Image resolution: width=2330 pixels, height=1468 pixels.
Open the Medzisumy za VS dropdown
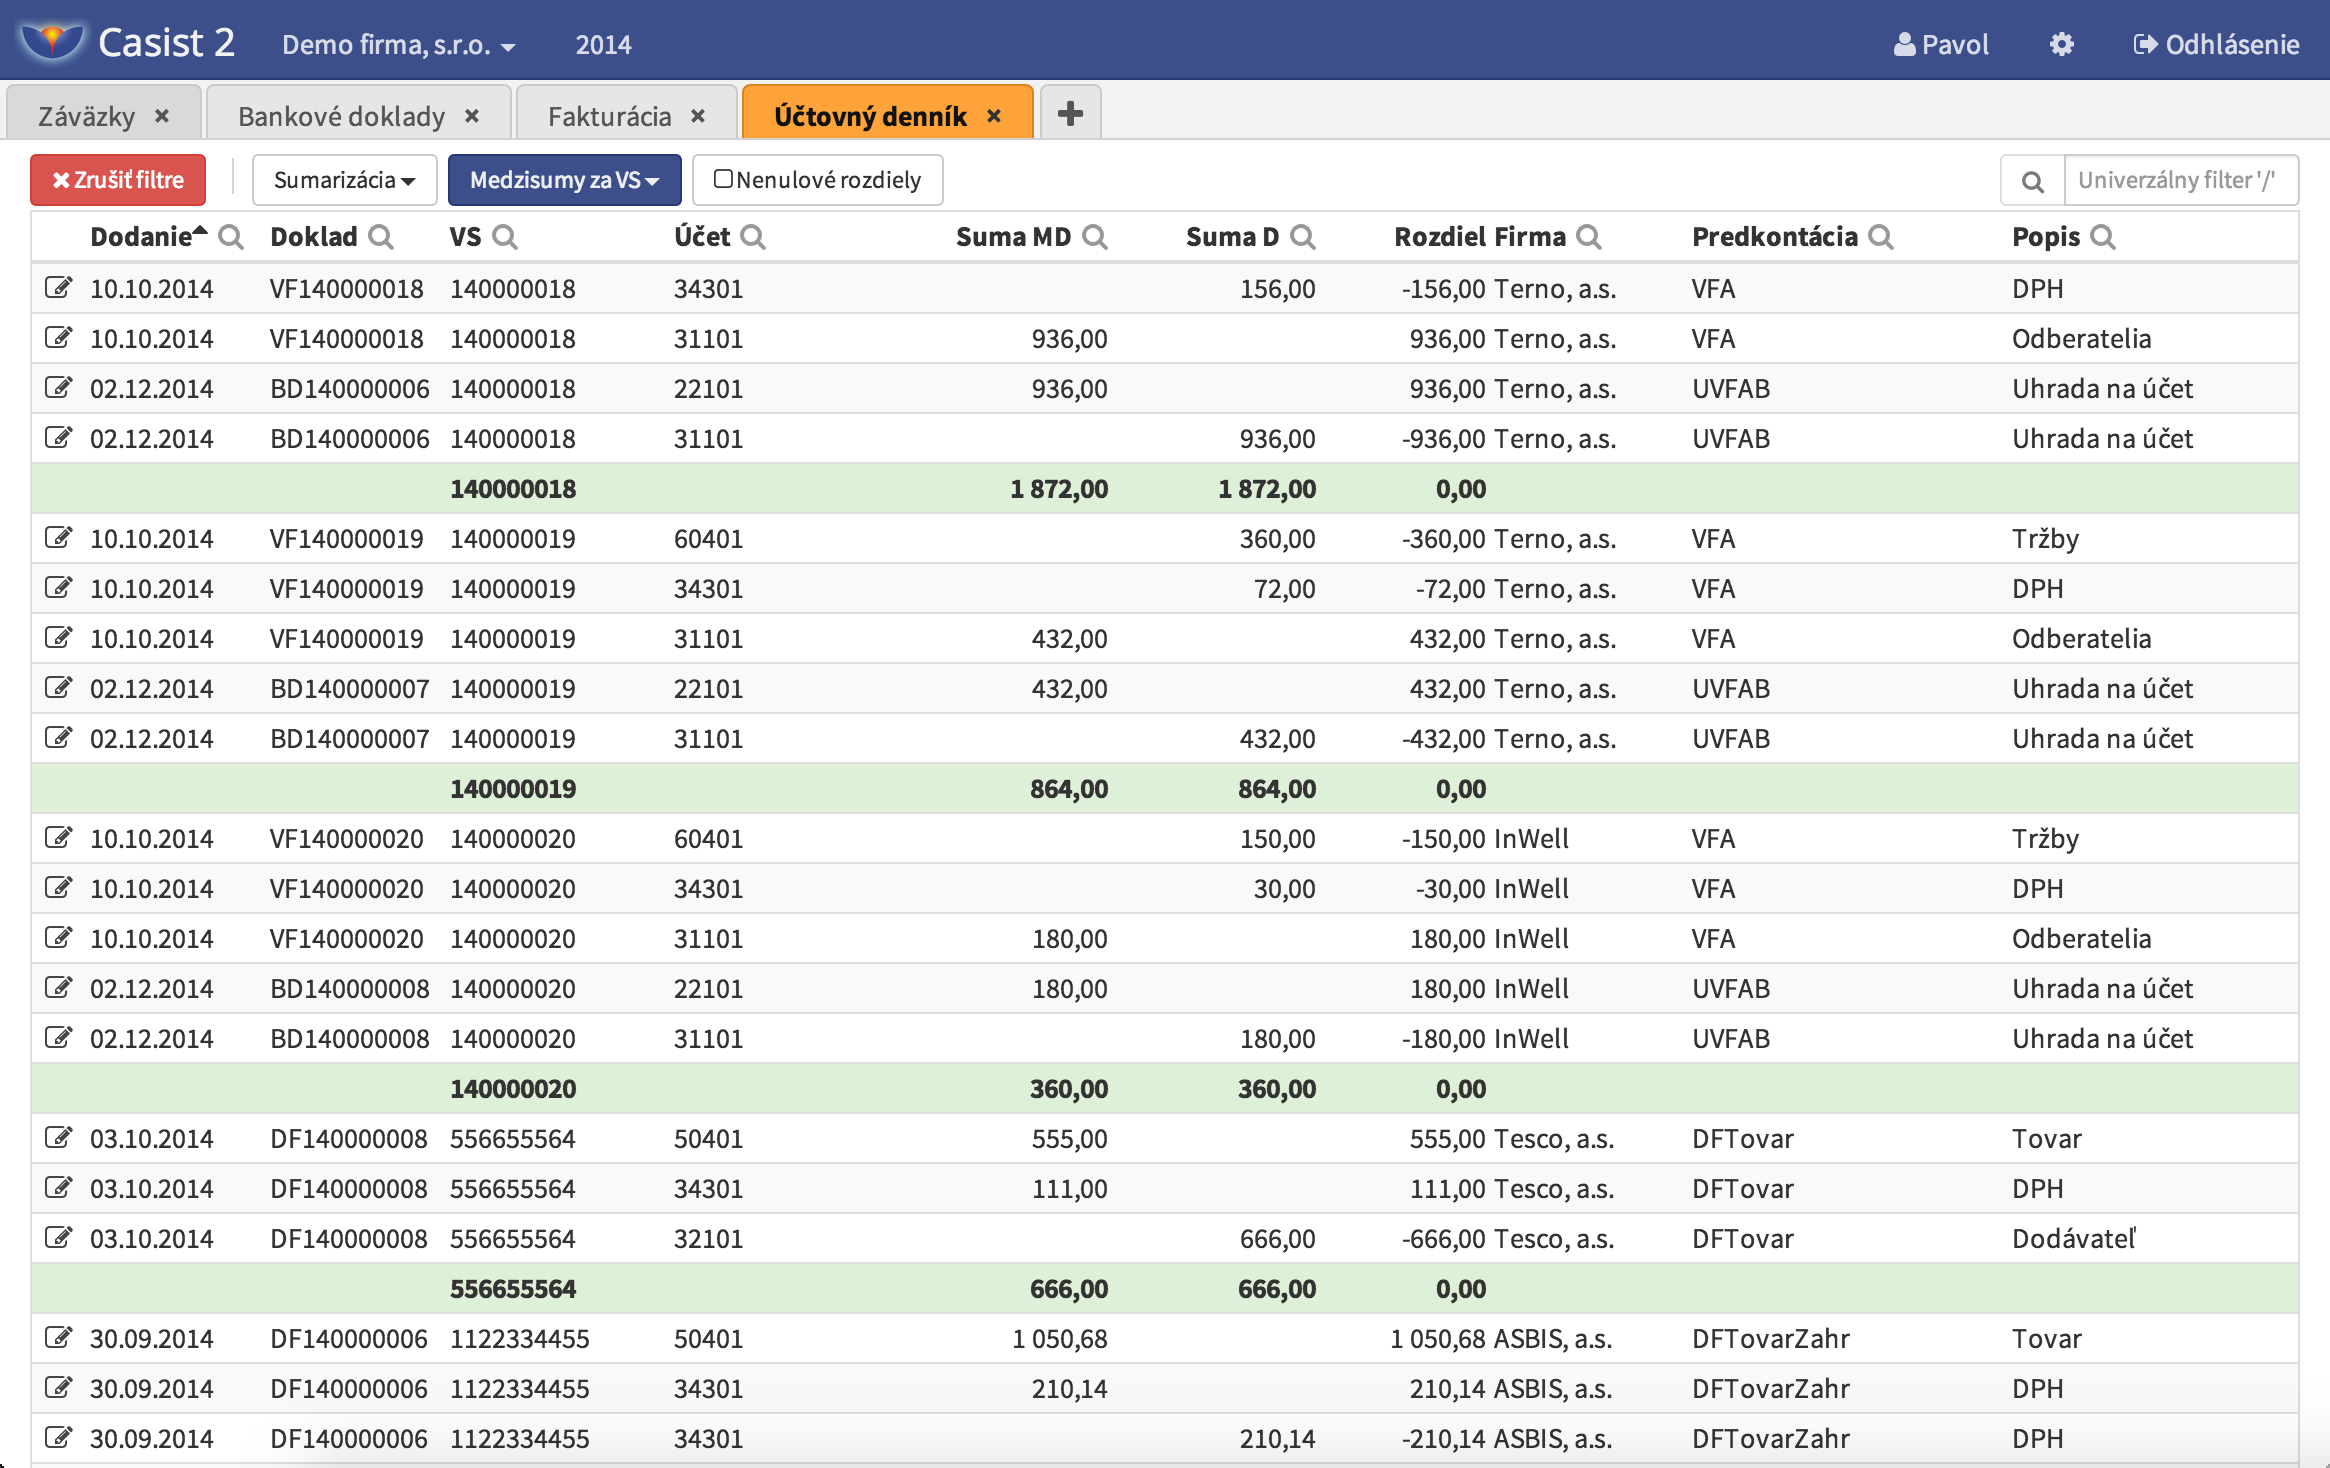tap(564, 180)
